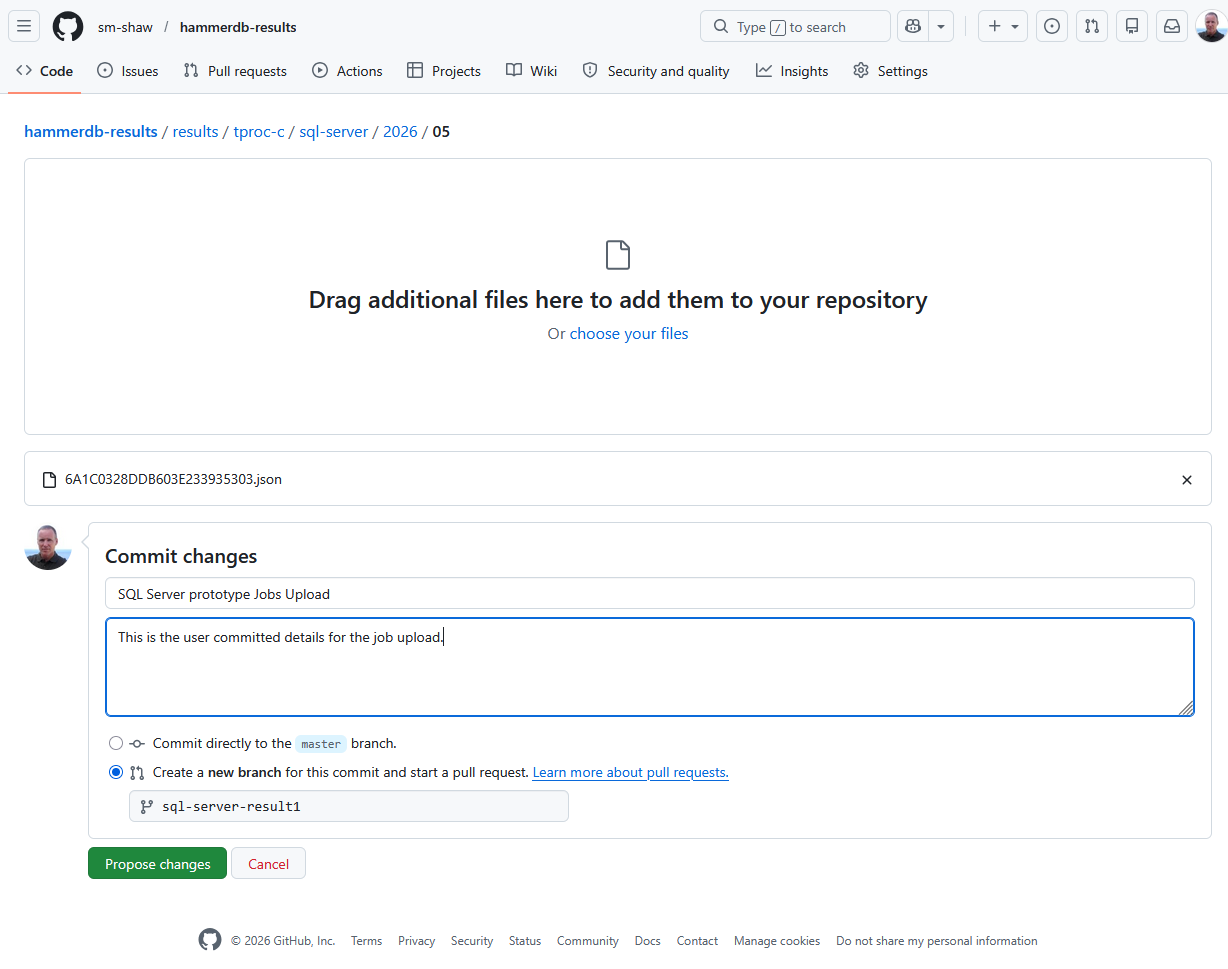Open the Terms footer link
Viewport: 1228px width, 969px height.
click(366, 941)
